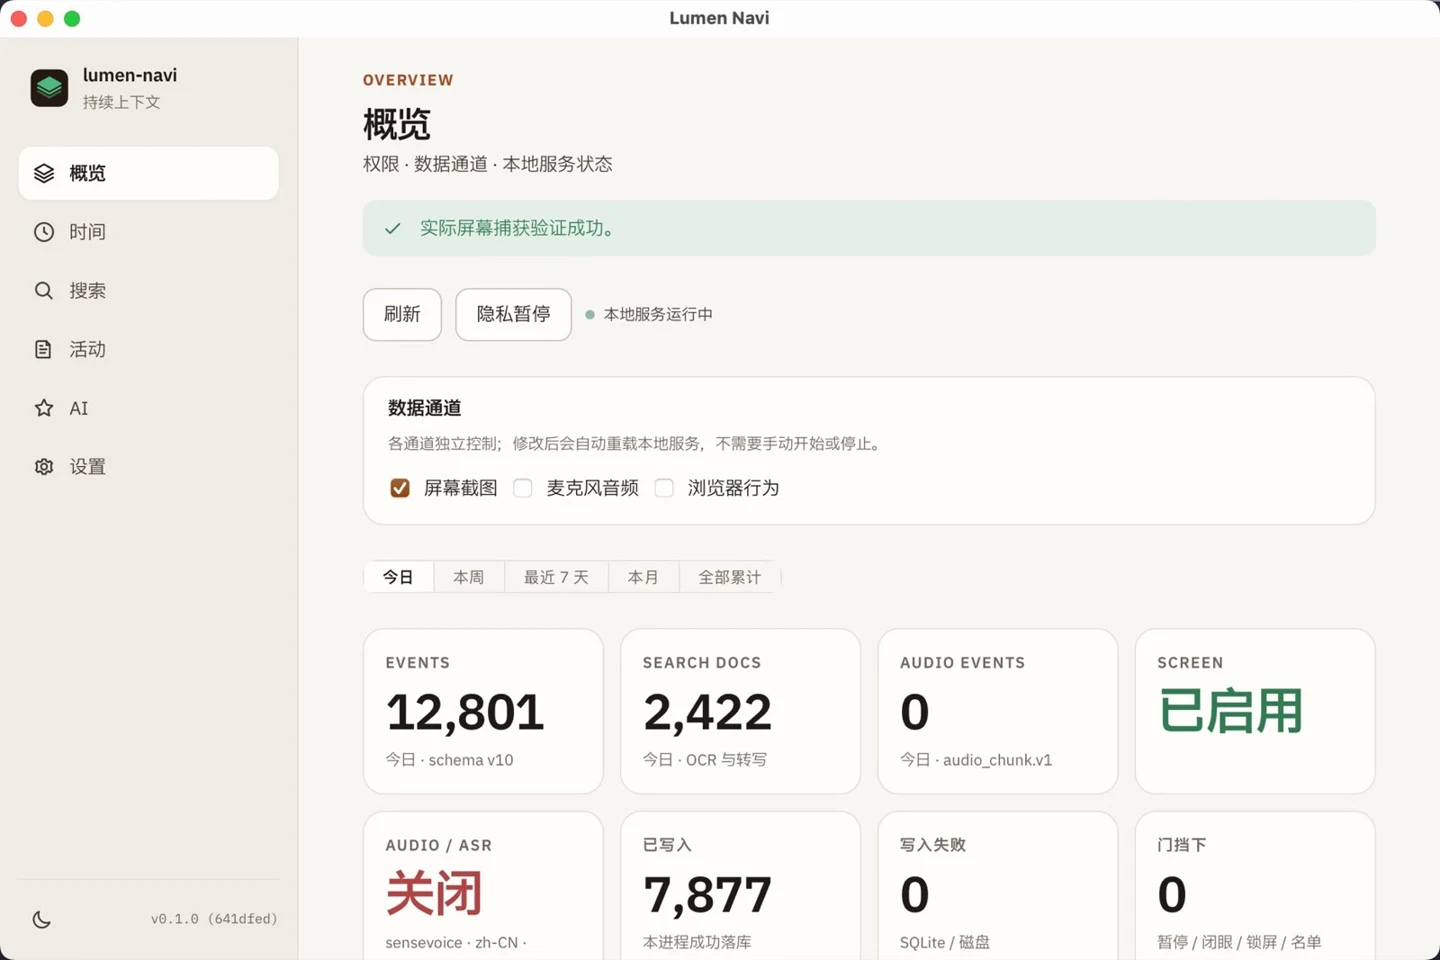Click the green macOS zoom window button
The width and height of the screenshot is (1440, 960).
pos(72,18)
